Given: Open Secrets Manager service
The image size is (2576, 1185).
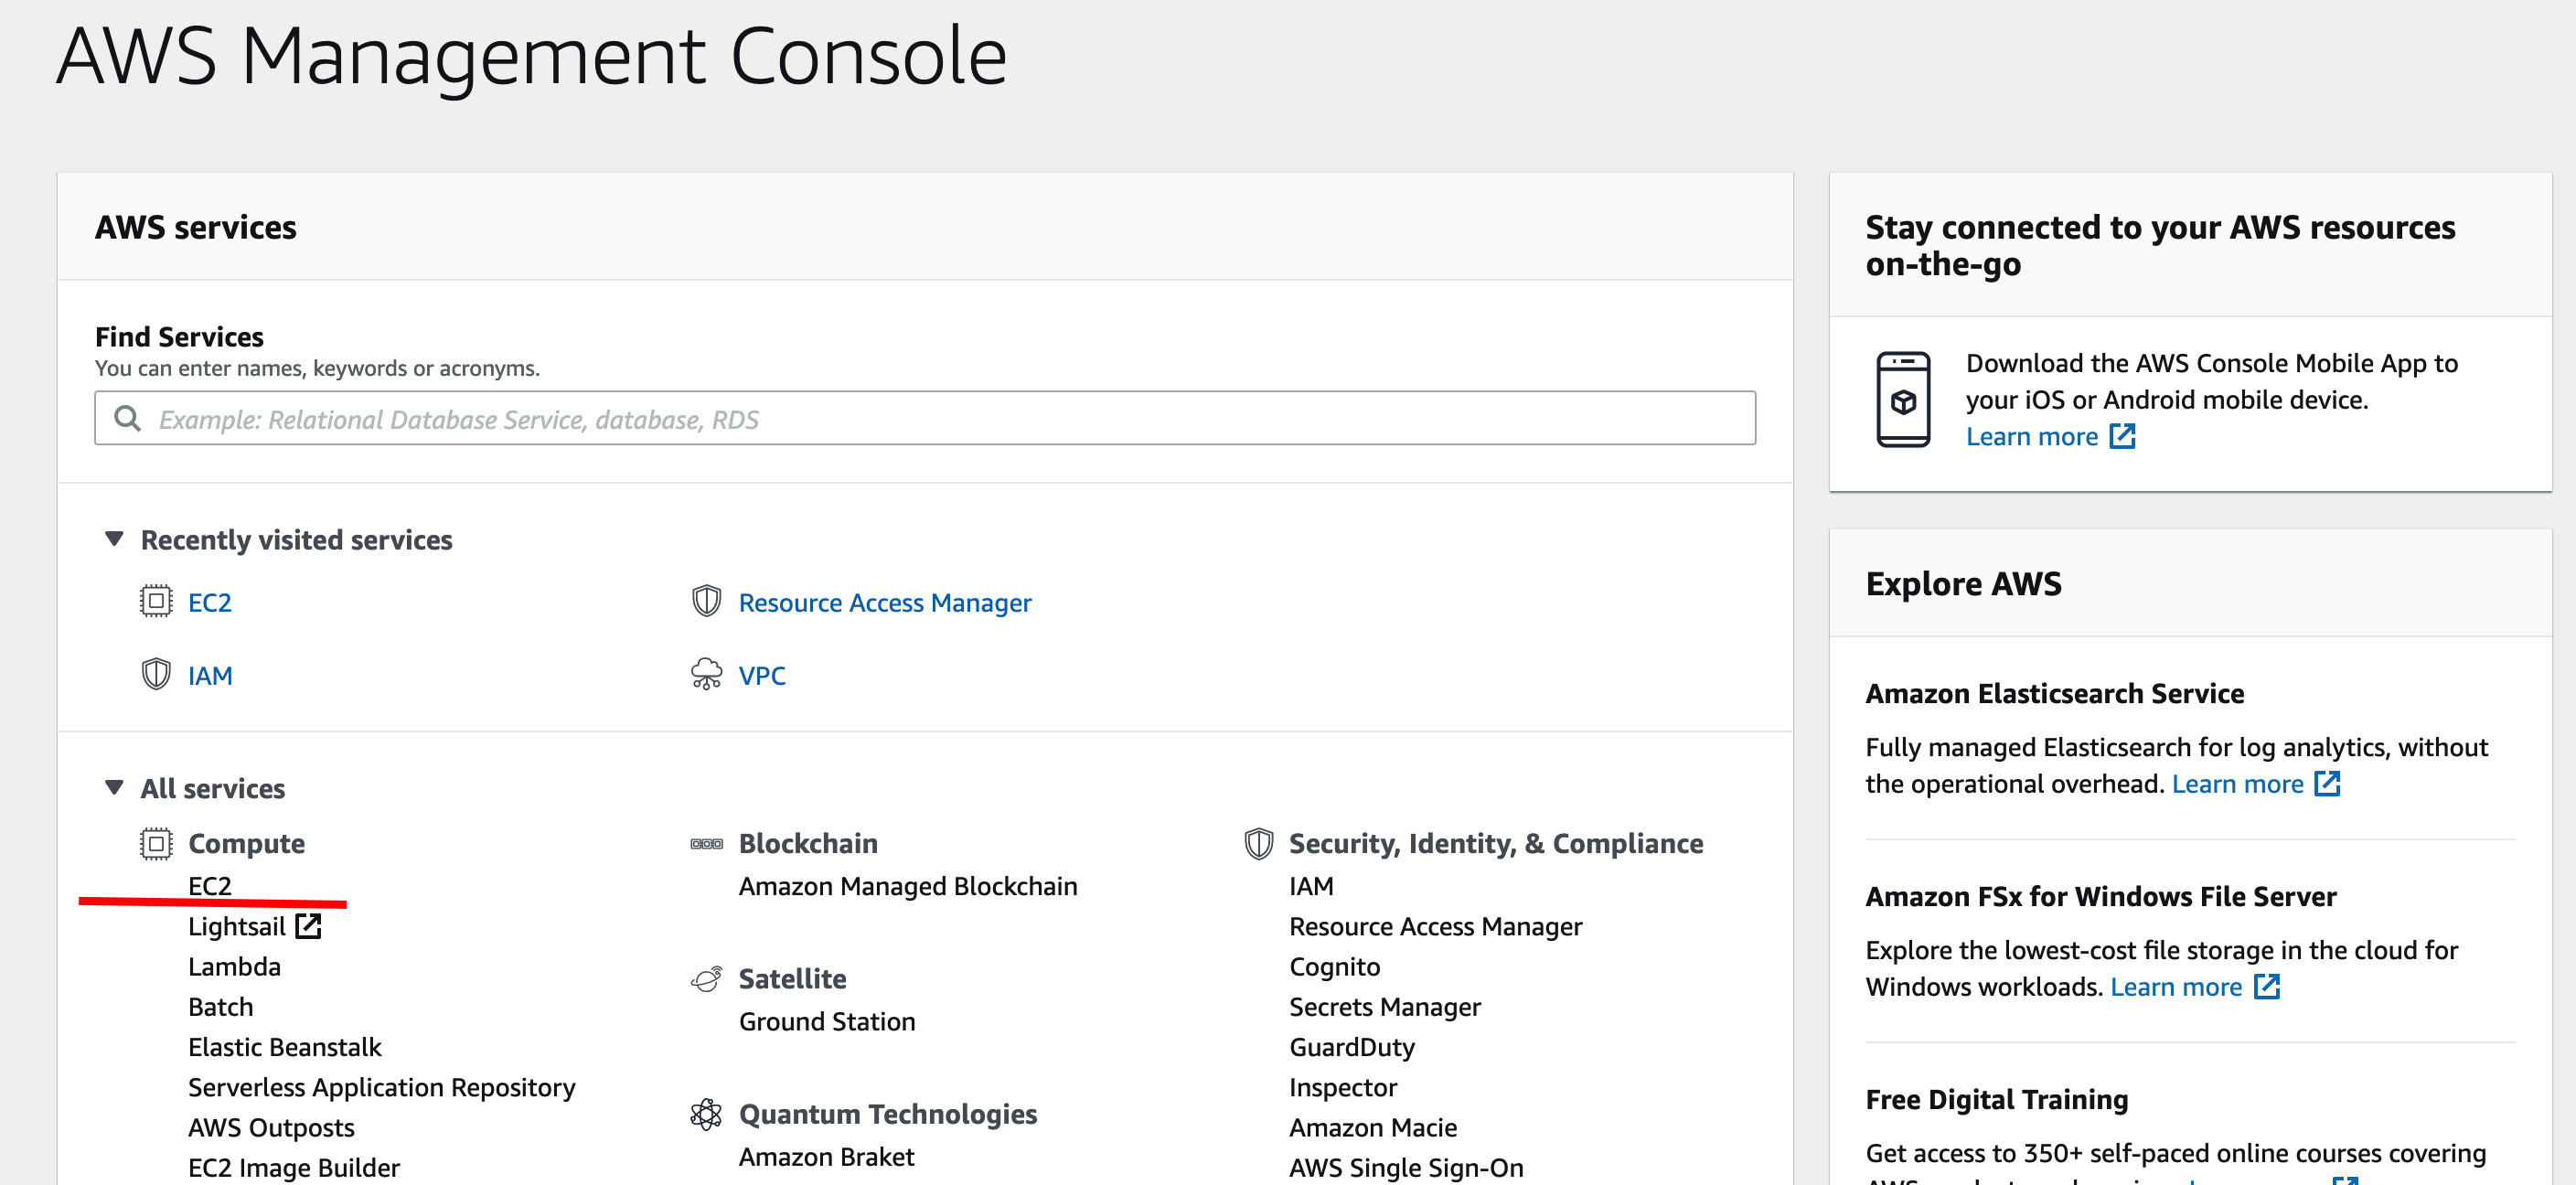Looking at the screenshot, I should click(x=1385, y=1006).
